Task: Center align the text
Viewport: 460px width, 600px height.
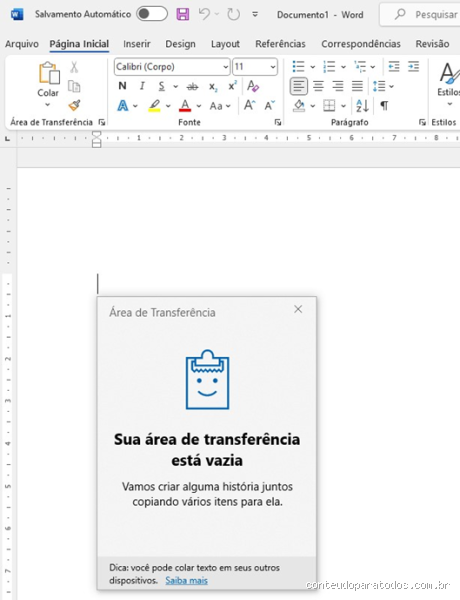Action: pyautogui.click(x=318, y=86)
